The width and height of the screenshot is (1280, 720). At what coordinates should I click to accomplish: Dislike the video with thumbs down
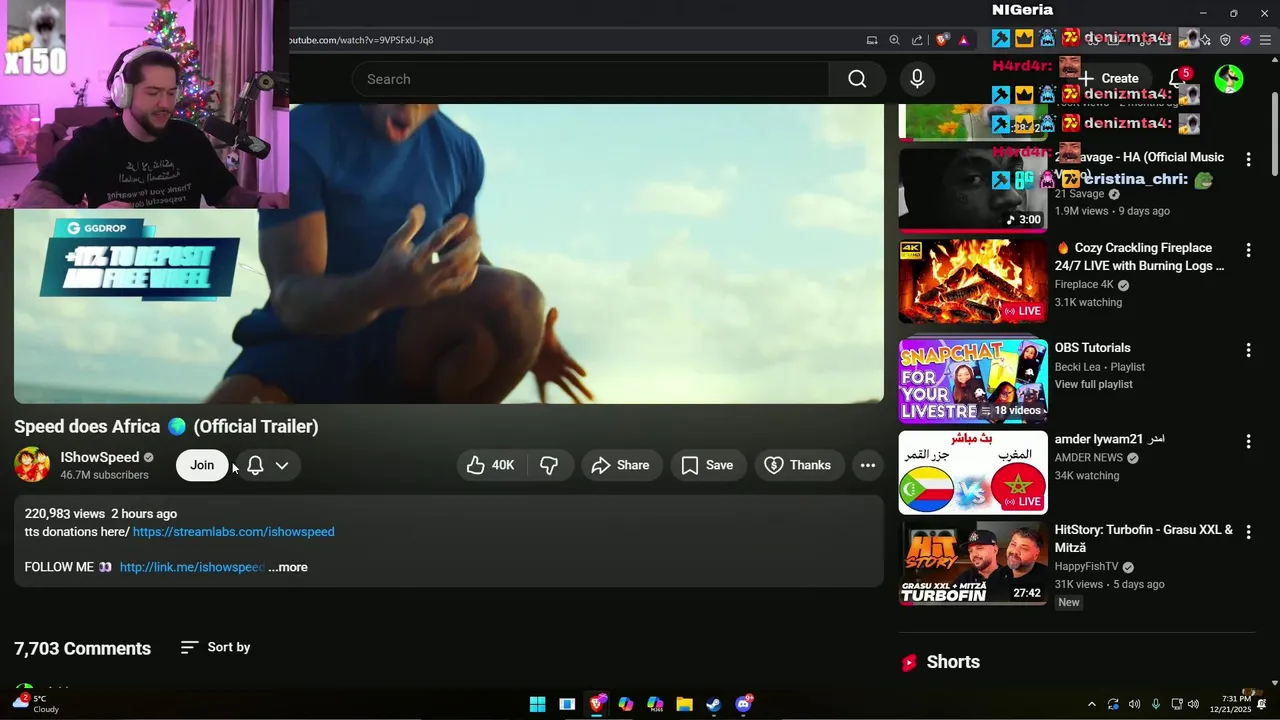click(x=549, y=465)
